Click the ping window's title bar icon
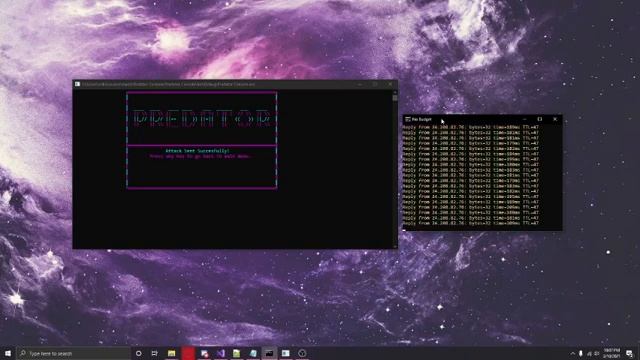 (408, 119)
